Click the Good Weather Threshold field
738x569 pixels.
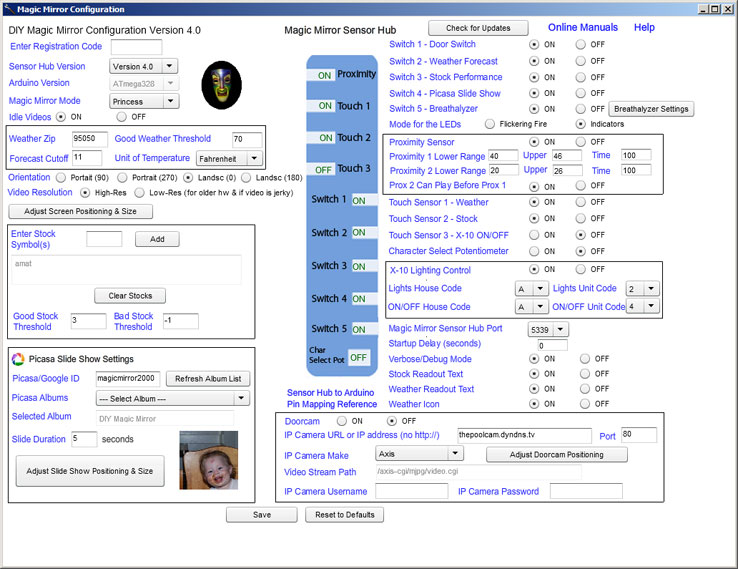point(247,139)
